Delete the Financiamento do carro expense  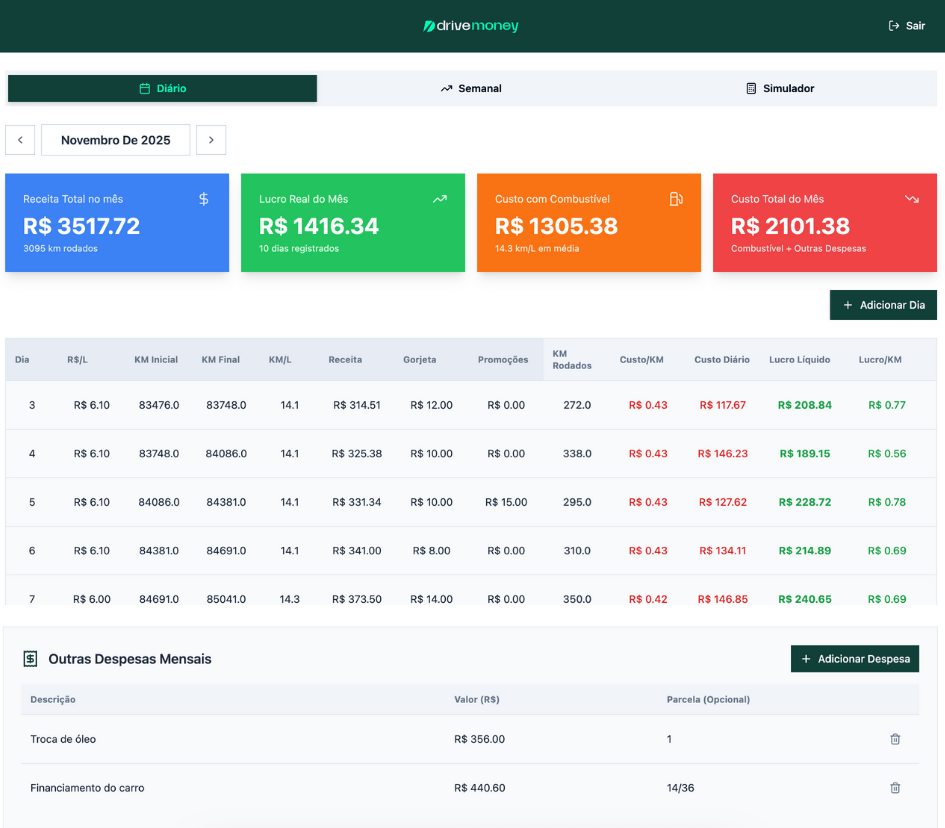point(895,788)
